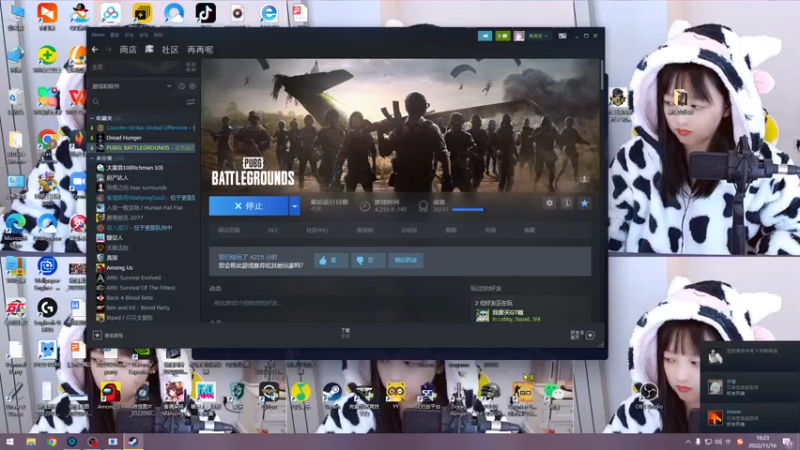This screenshot has height=450, width=800.
Task: Open PUBG game info icon
Action: point(567,203)
